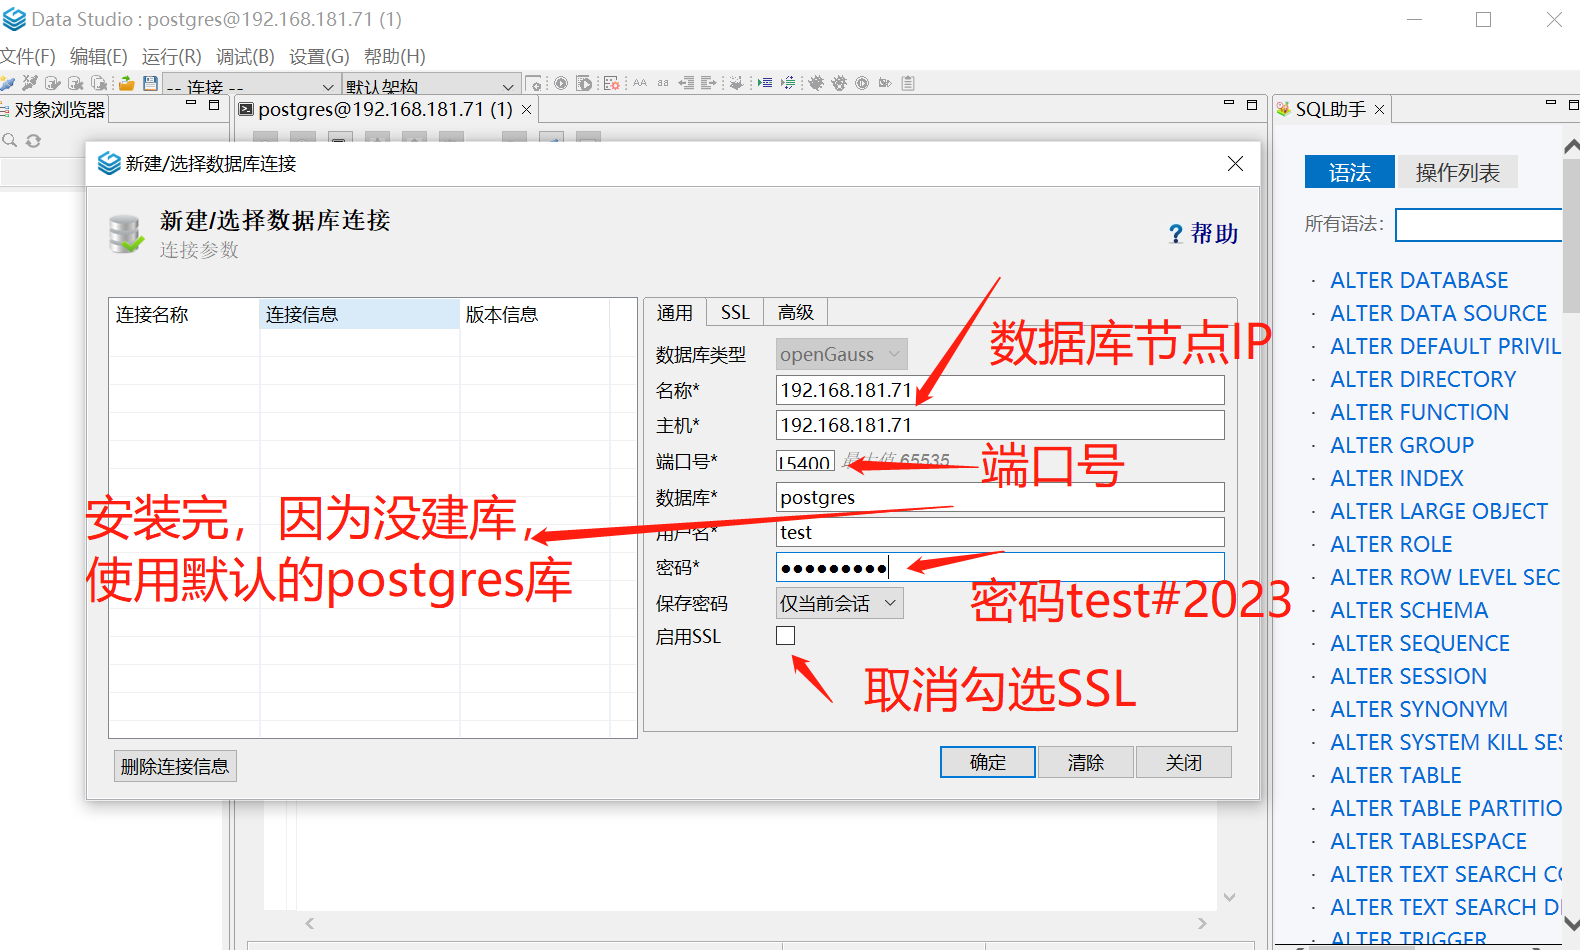Click the round execute icon in toolbar
The height and width of the screenshot is (950, 1580).
(561, 83)
